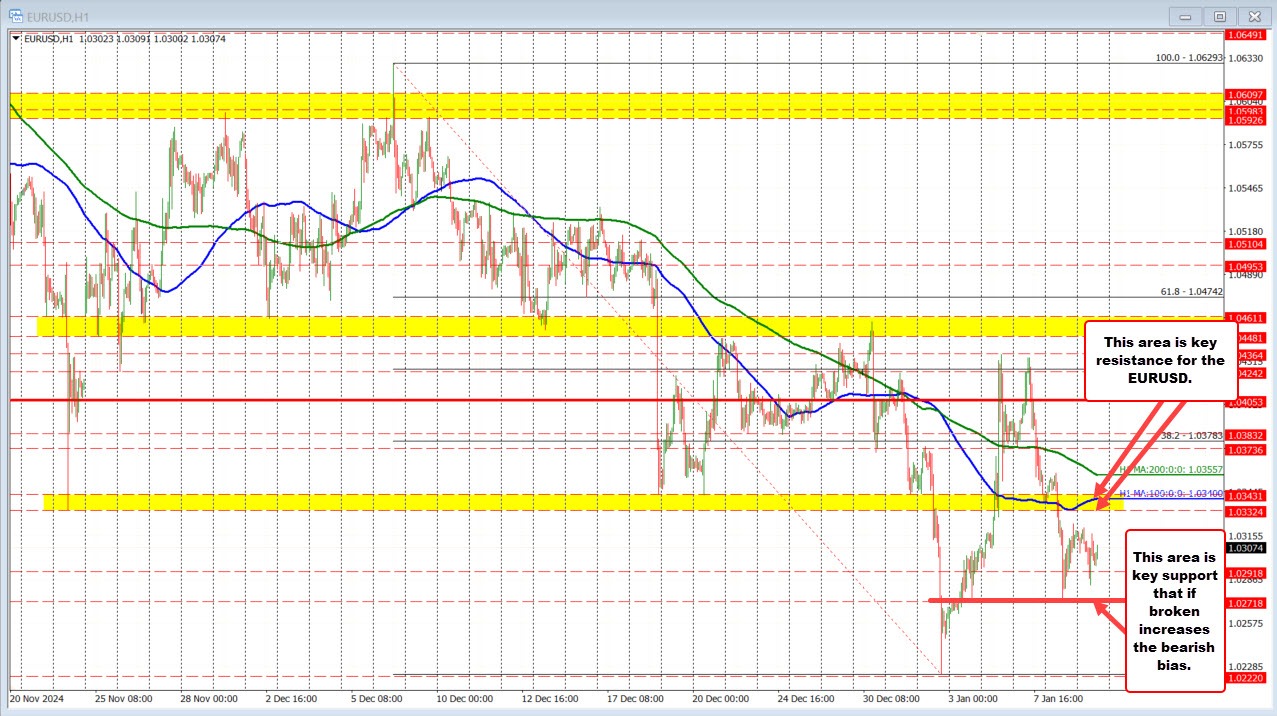Click the red price tag 1.03431
Viewport: 1277px width, 716px height.
click(1247, 495)
